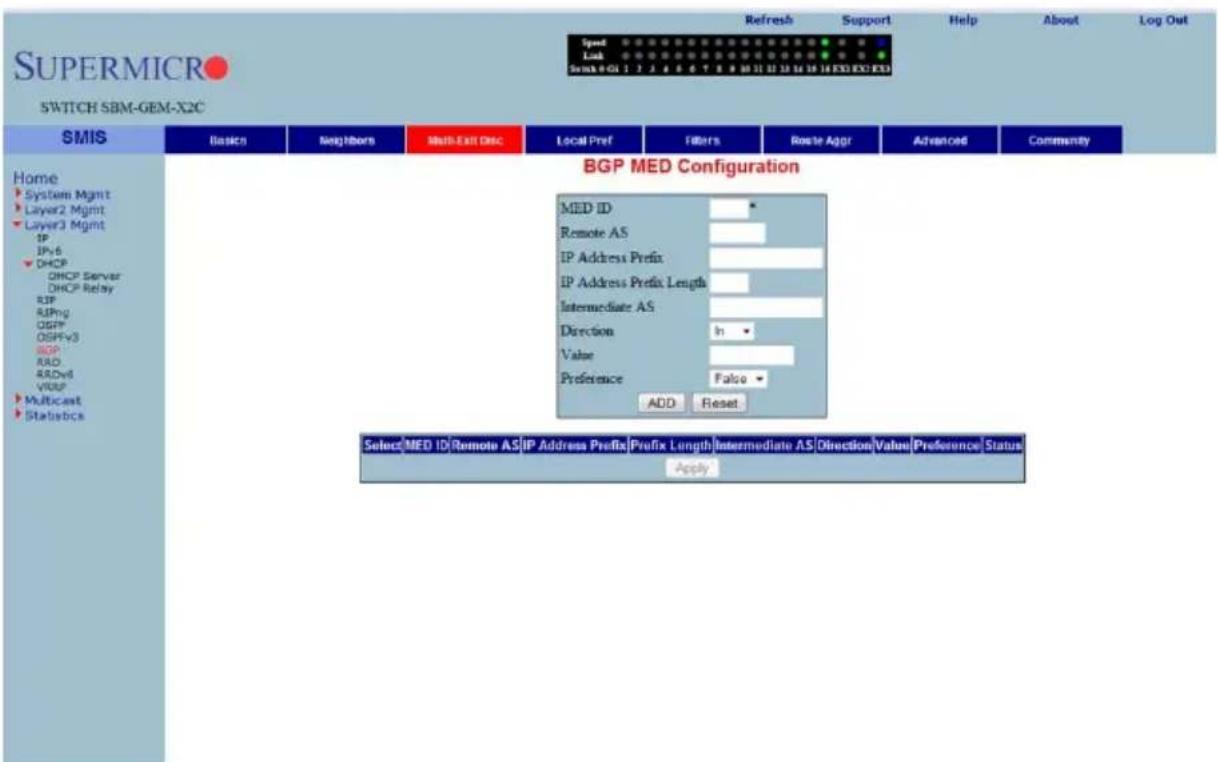Focus the Remote AS input field

[x=737, y=233]
